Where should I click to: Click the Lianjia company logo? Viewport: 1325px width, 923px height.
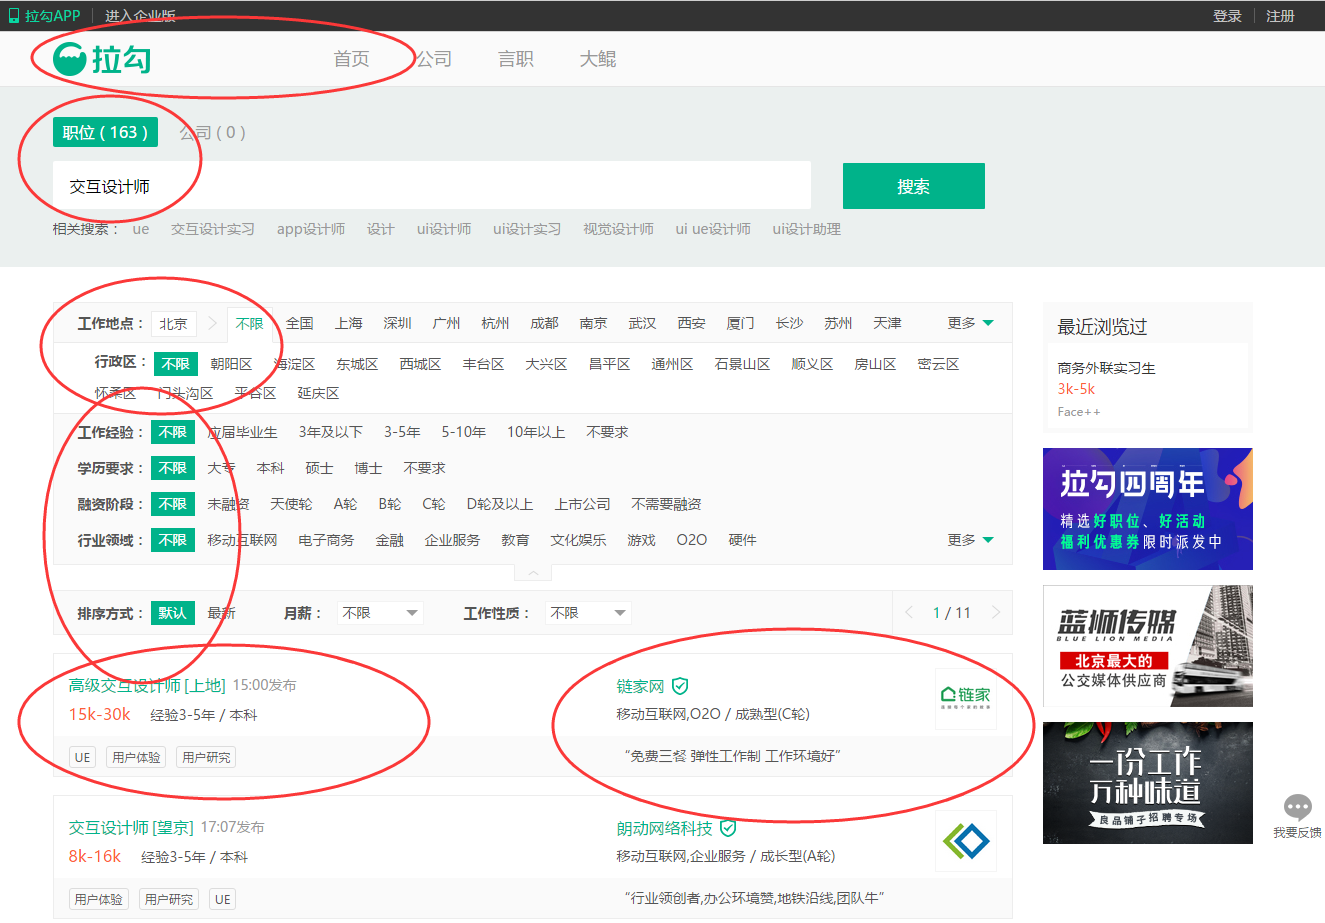click(965, 698)
